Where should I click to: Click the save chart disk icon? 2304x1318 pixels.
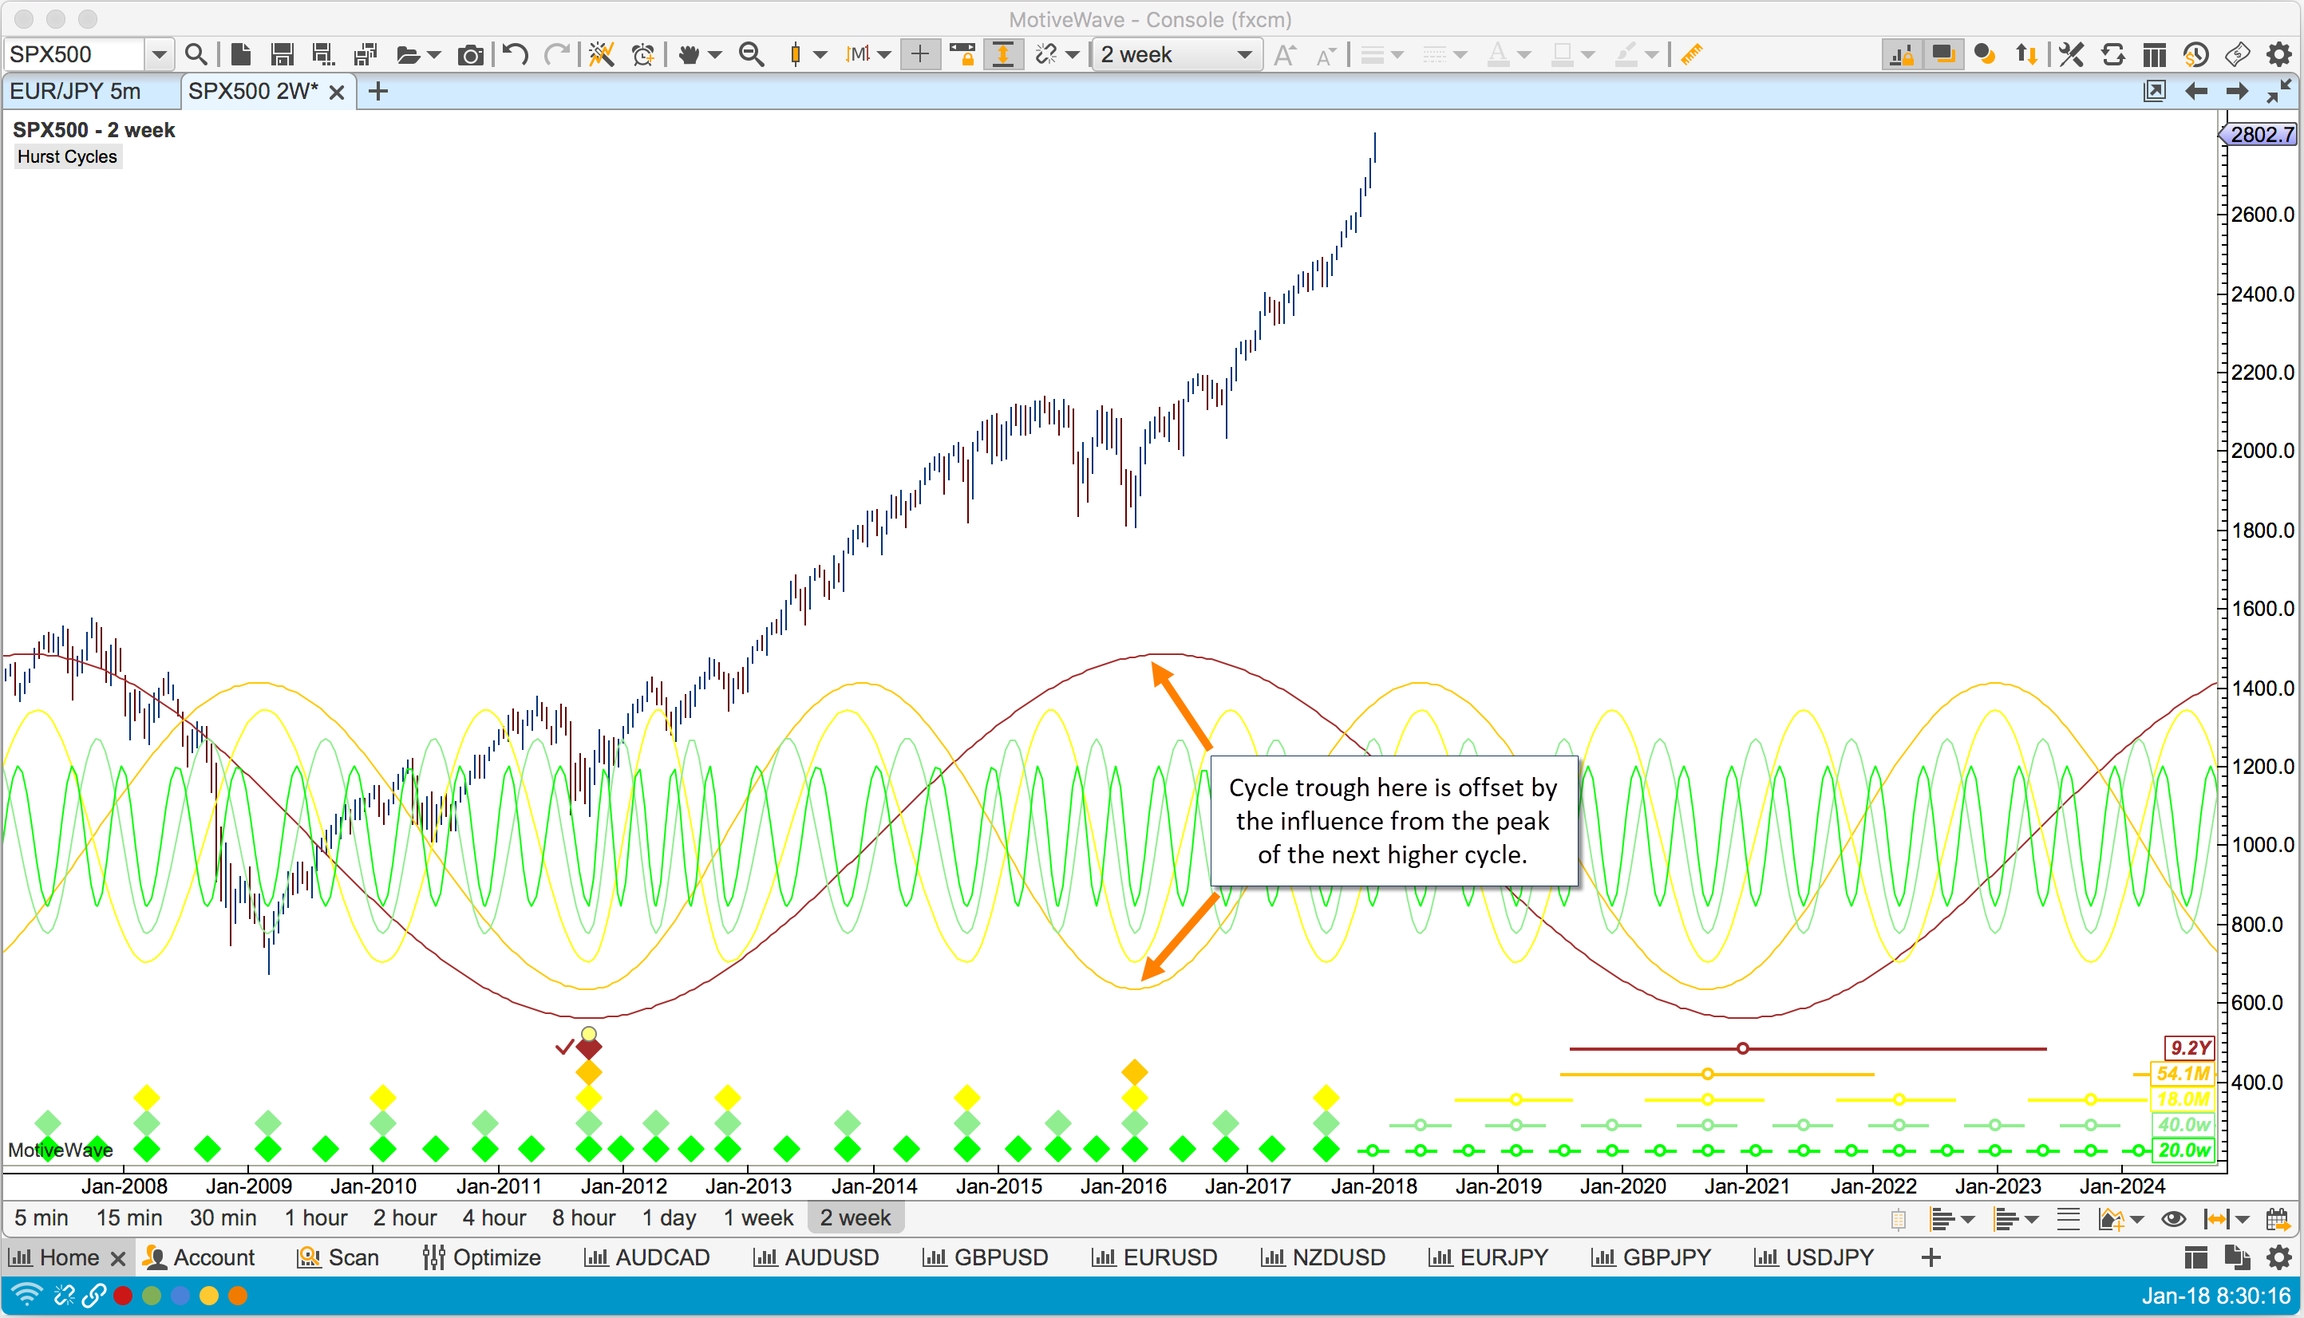pos(282,55)
